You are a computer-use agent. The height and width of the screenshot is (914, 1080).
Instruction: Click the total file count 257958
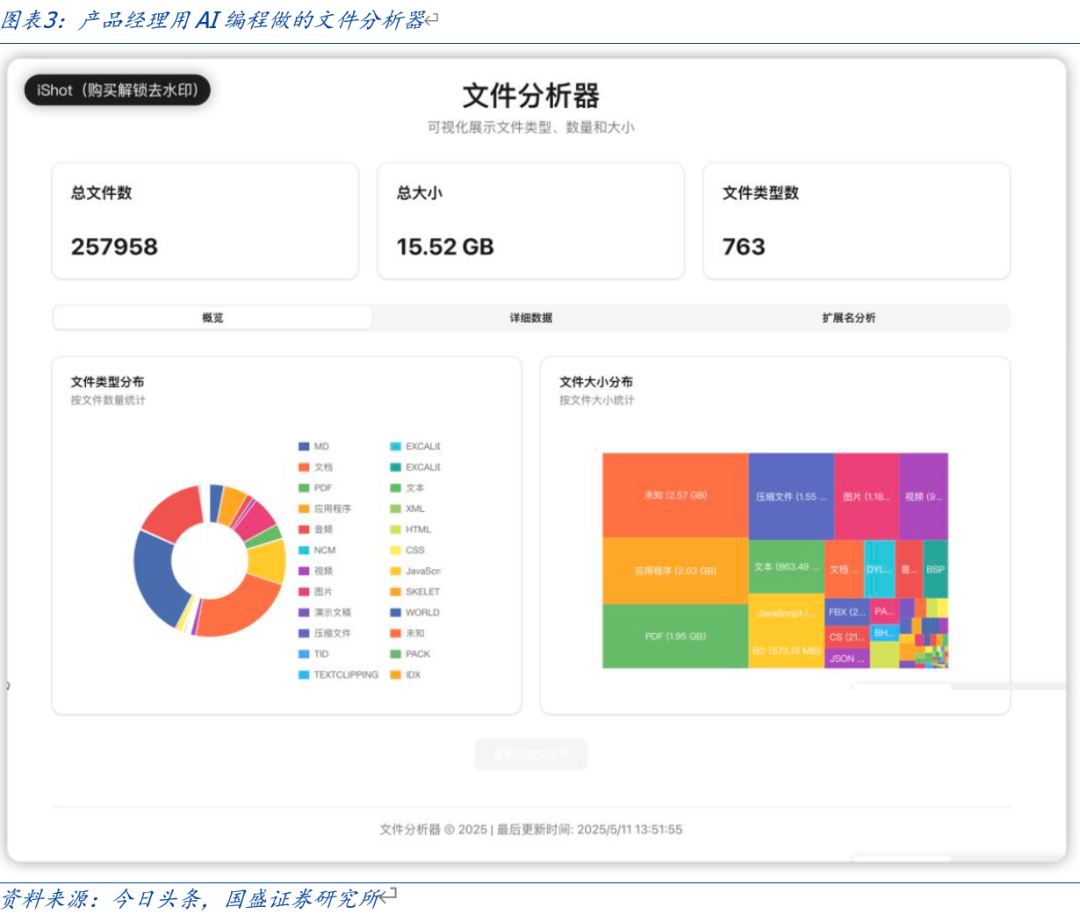(x=114, y=247)
